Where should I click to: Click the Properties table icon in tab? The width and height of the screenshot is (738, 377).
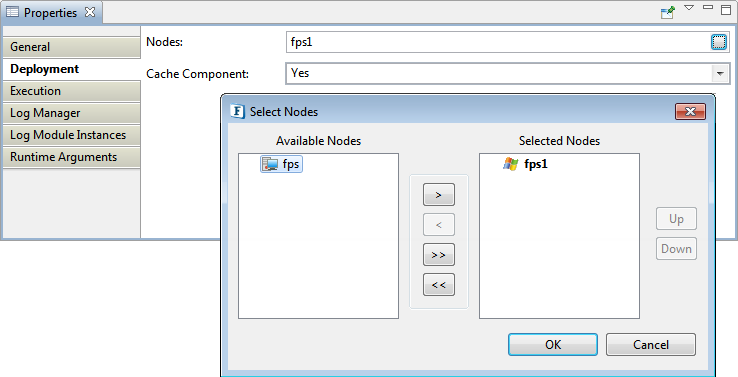12,13
